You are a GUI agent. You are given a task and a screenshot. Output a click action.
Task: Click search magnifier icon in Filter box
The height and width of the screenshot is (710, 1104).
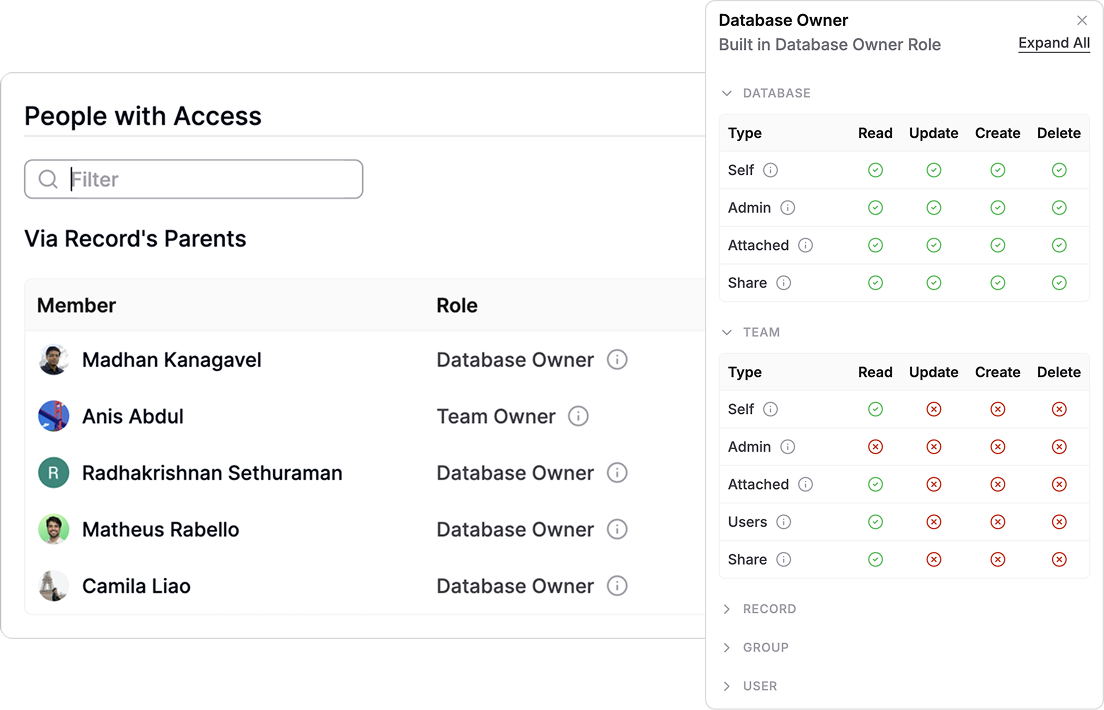48,180
